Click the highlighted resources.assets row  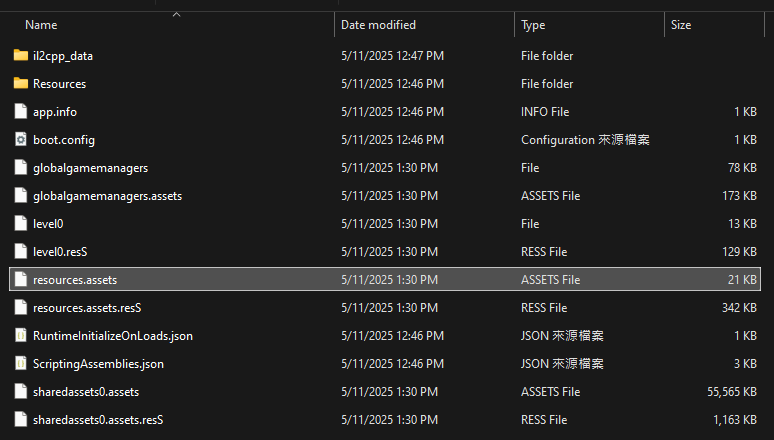point(385,280)
